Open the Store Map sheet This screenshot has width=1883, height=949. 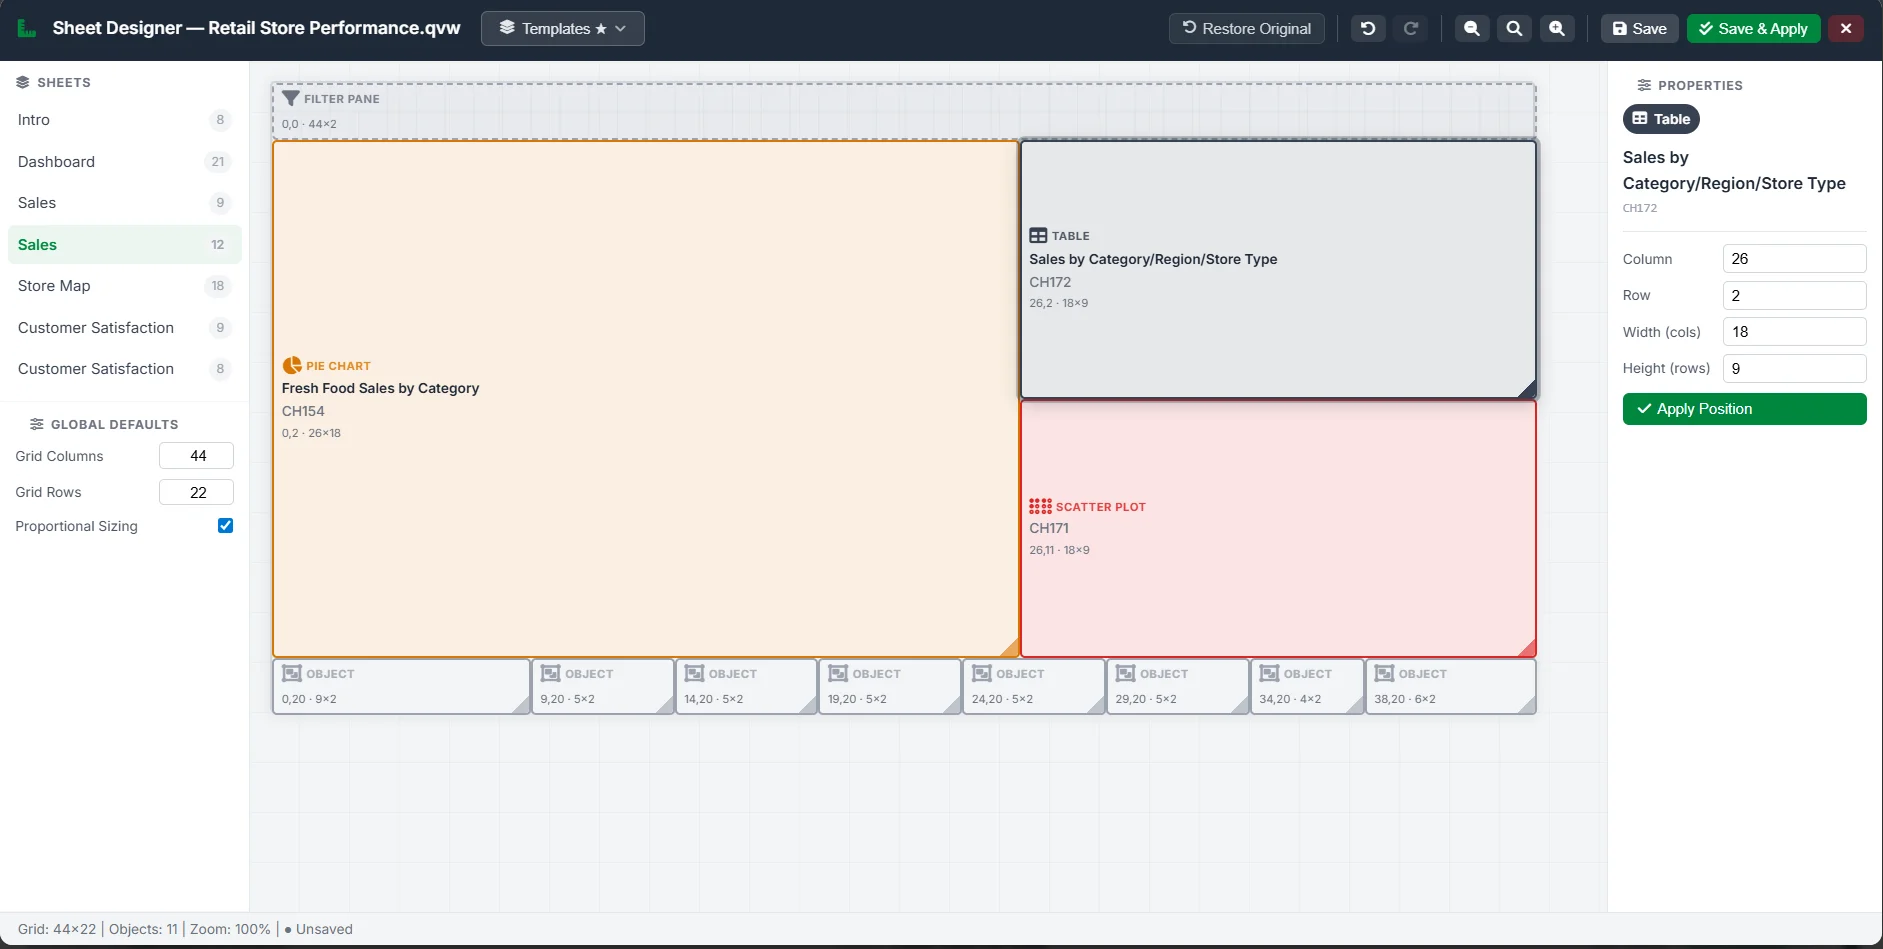[54, 286]
